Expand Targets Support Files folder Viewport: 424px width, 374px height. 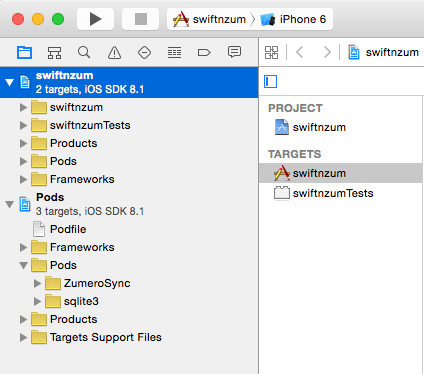coord(23,337)
